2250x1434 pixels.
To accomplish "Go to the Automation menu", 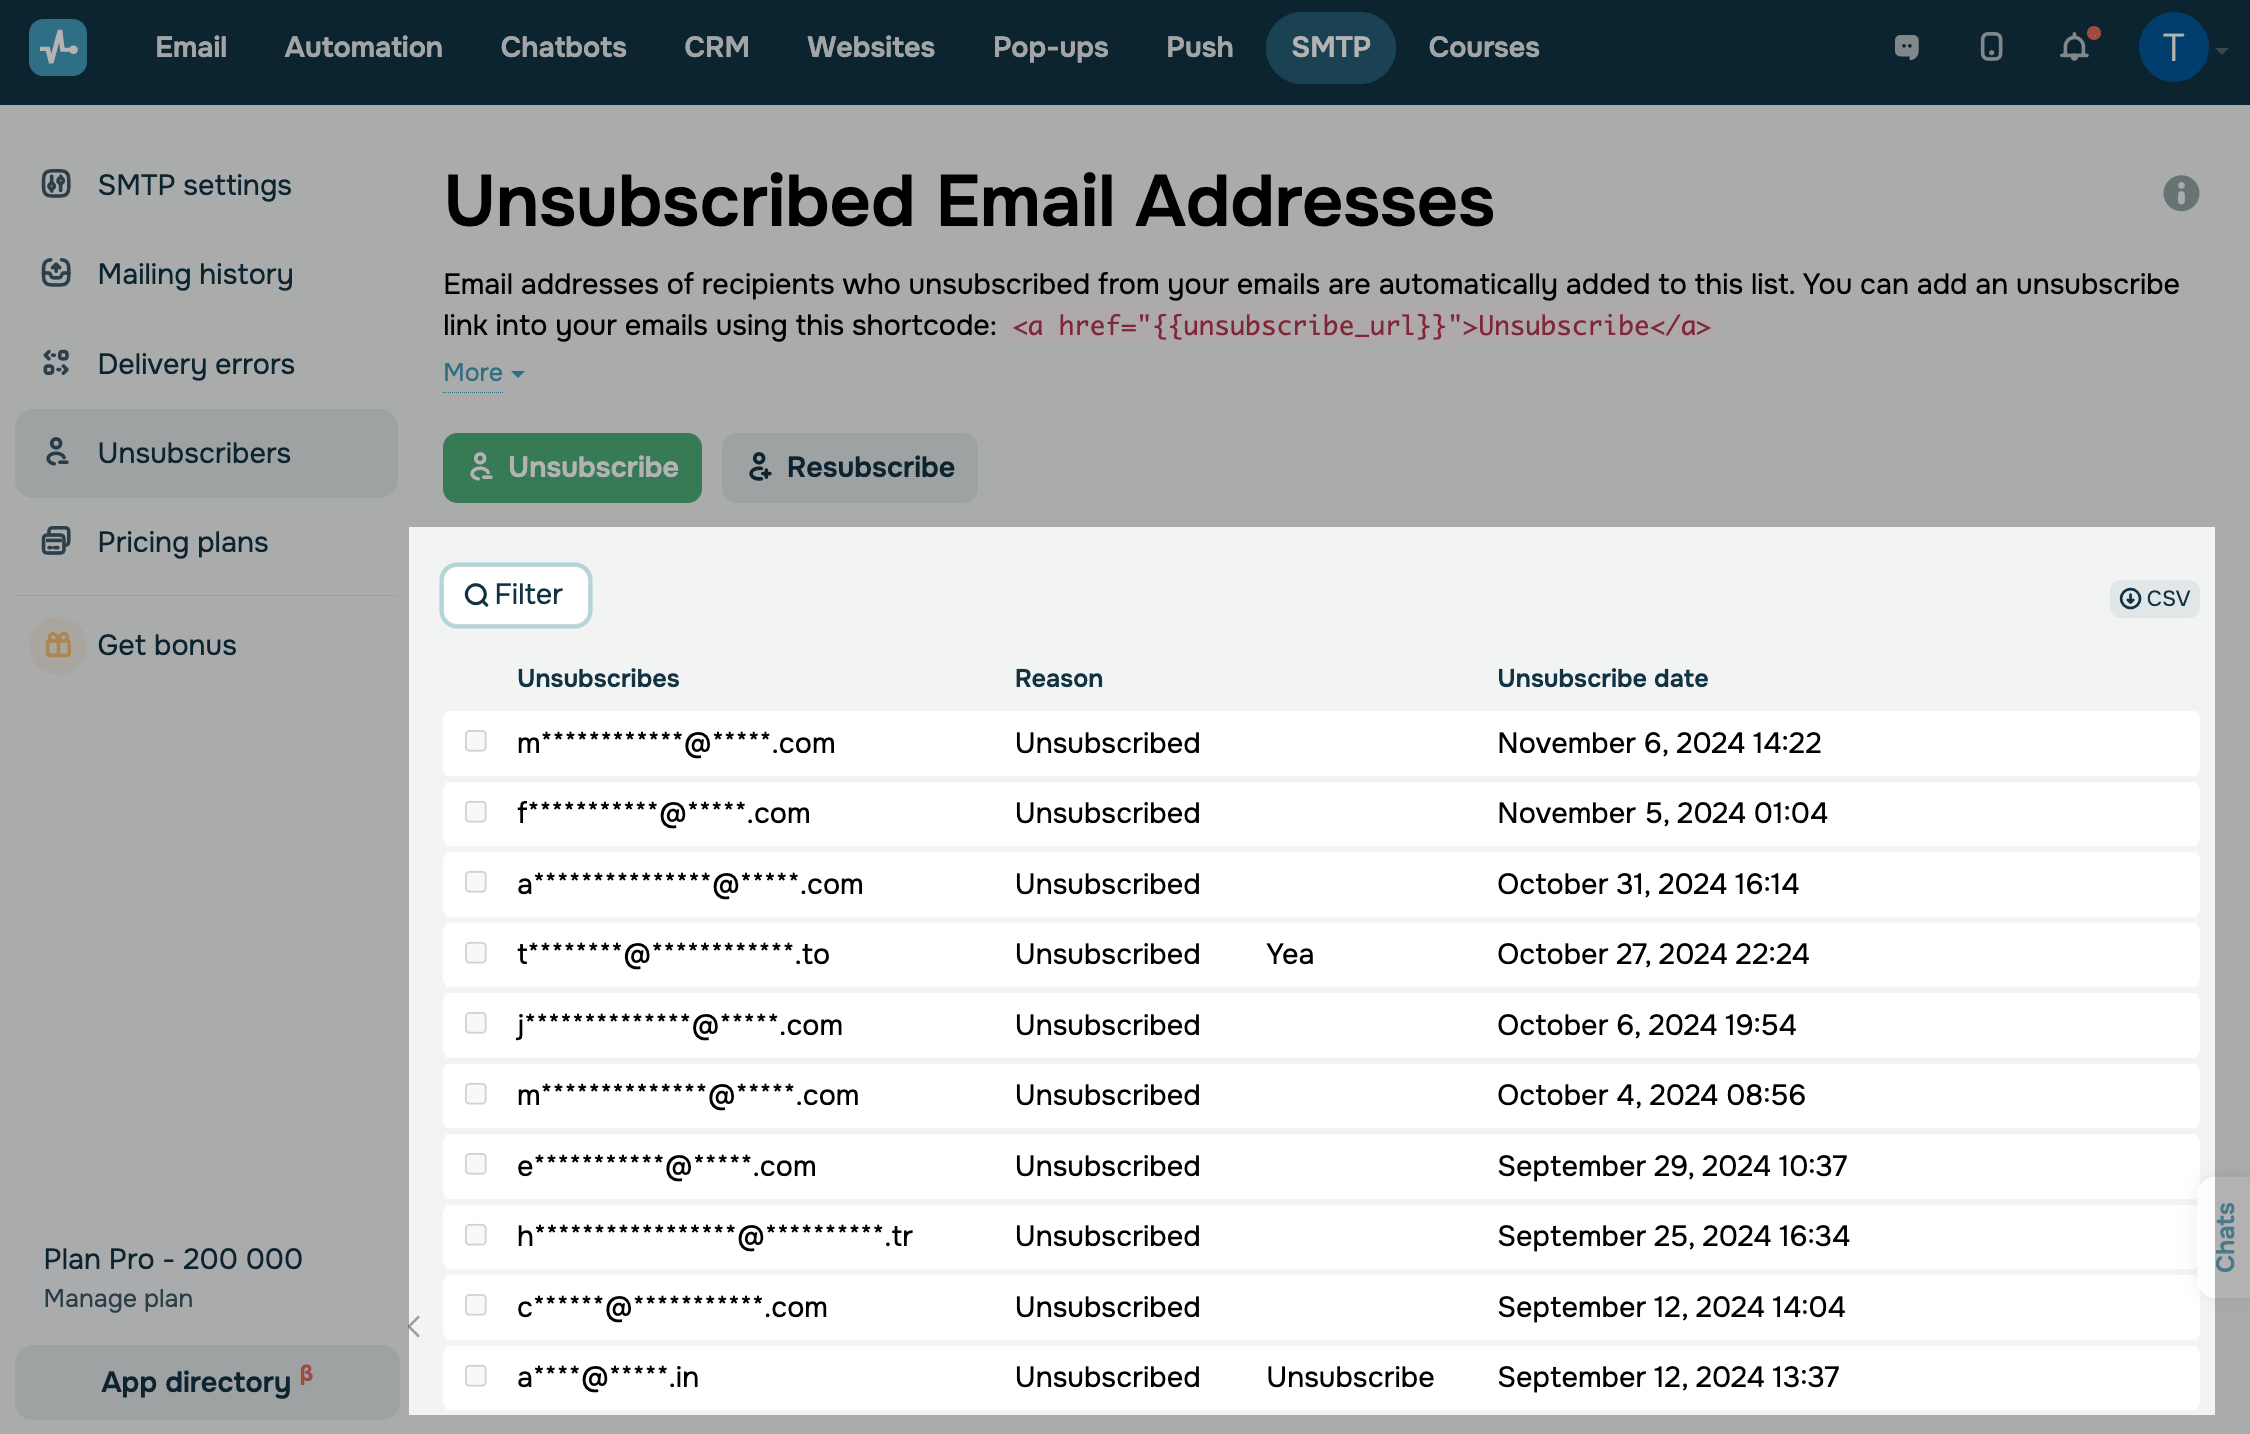I will coord(363,47).
